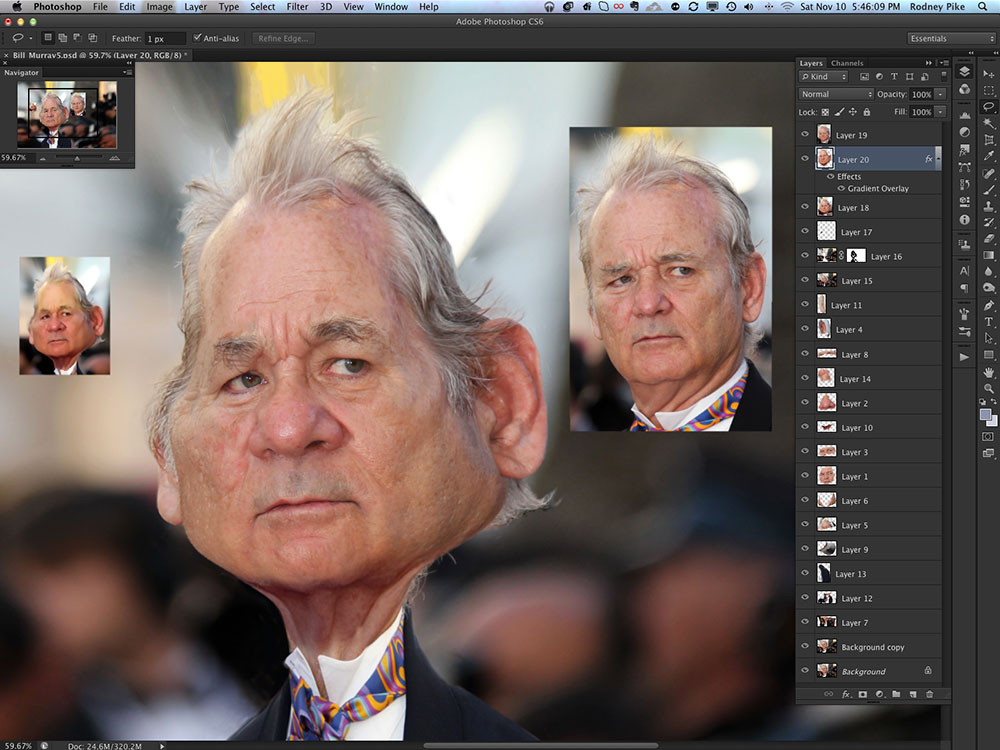Filter layers by type layers icon
The image size is (1000, 750).
(x=894, y=77)
